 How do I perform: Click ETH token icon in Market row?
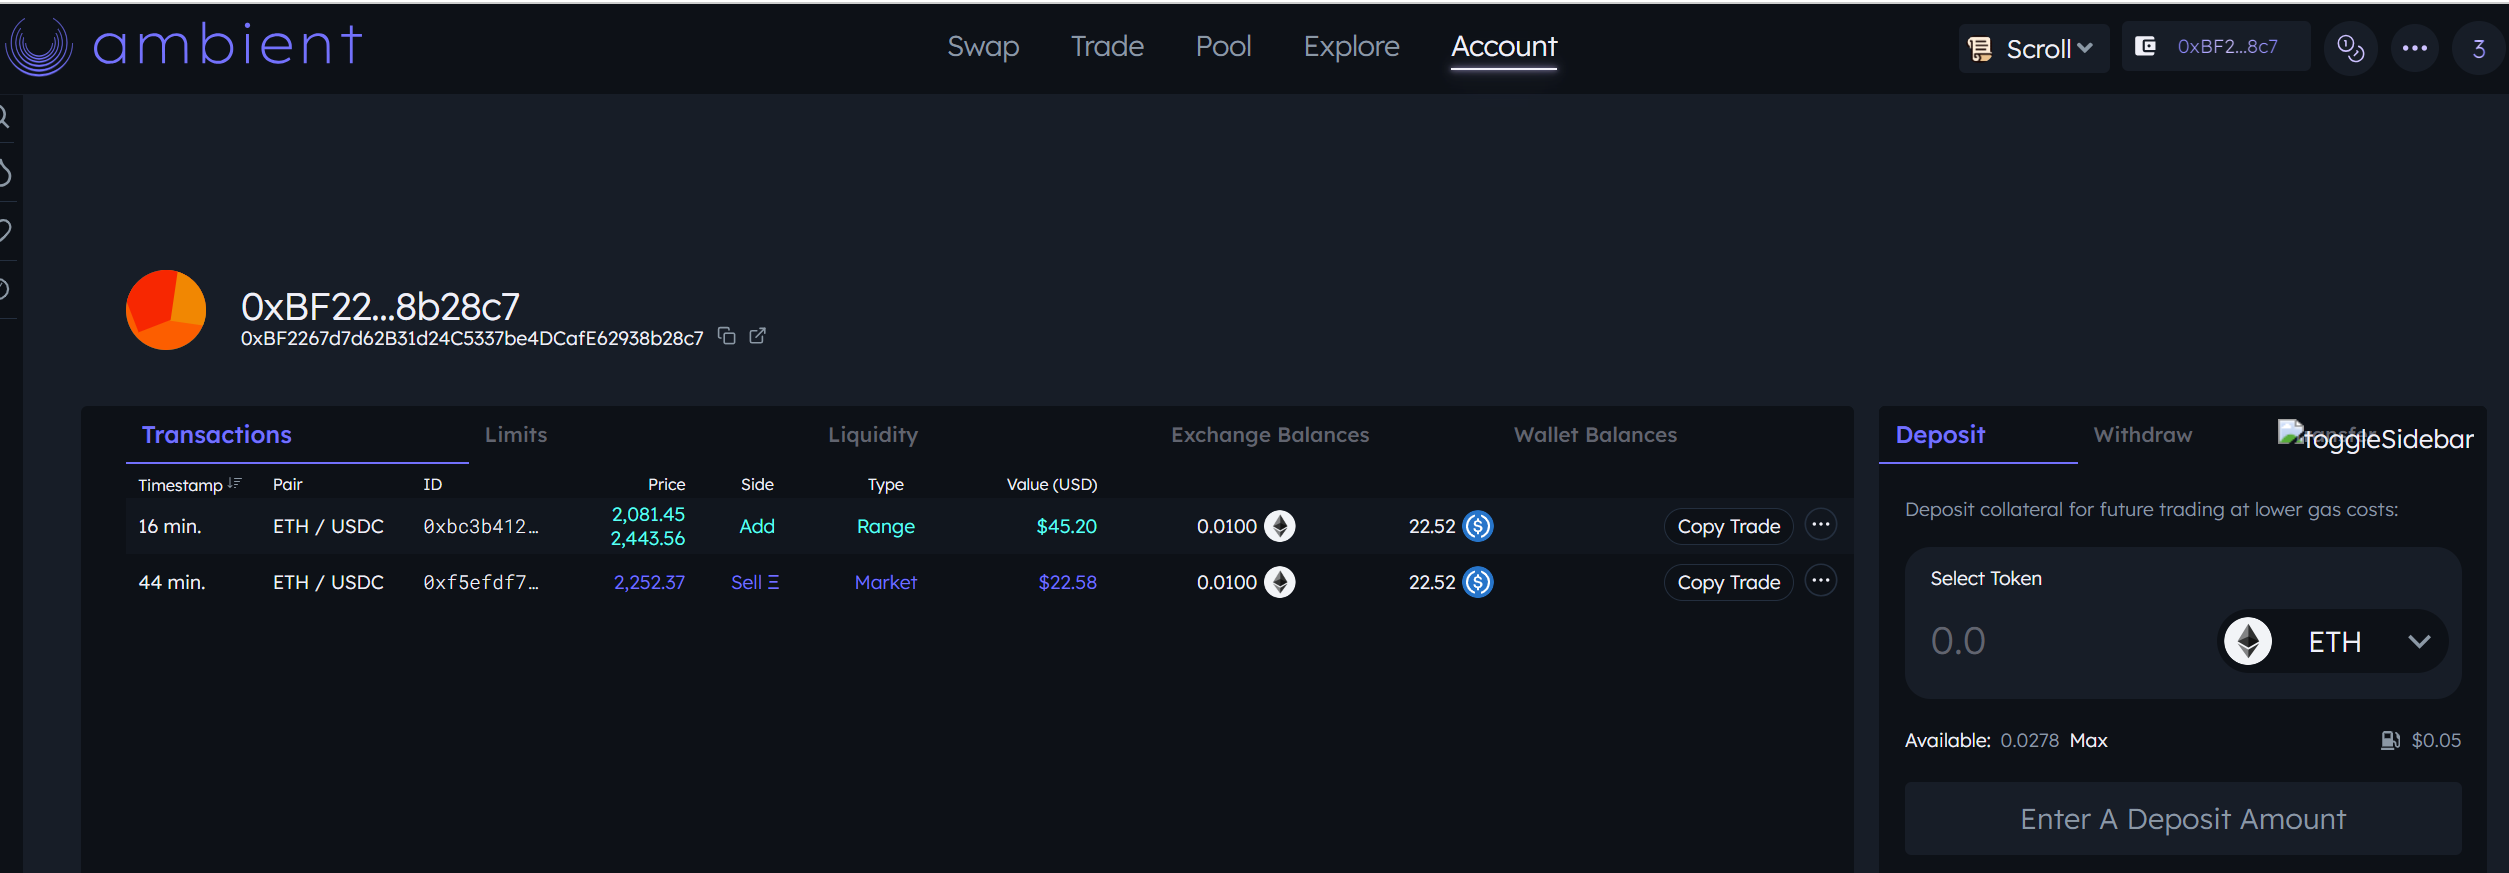point(1280,582)
